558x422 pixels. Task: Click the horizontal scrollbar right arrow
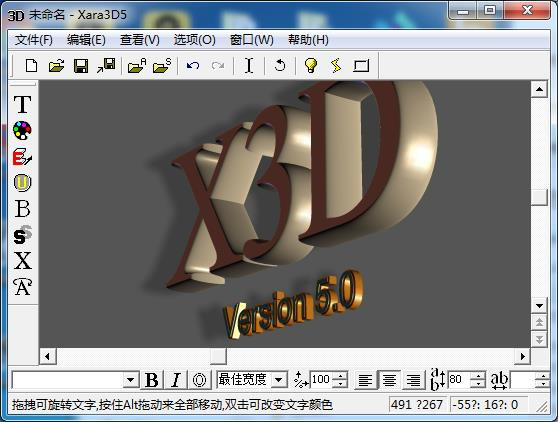click(x=522, y=356)
